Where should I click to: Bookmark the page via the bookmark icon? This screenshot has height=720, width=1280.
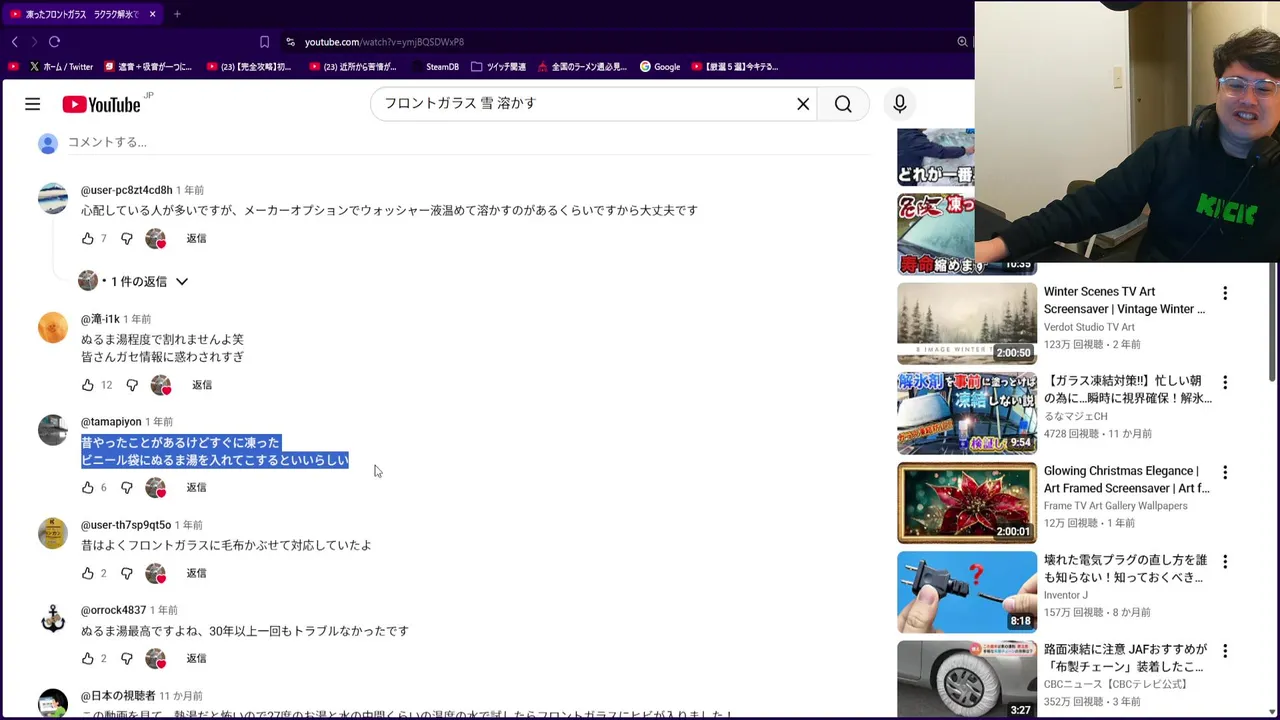264,42
